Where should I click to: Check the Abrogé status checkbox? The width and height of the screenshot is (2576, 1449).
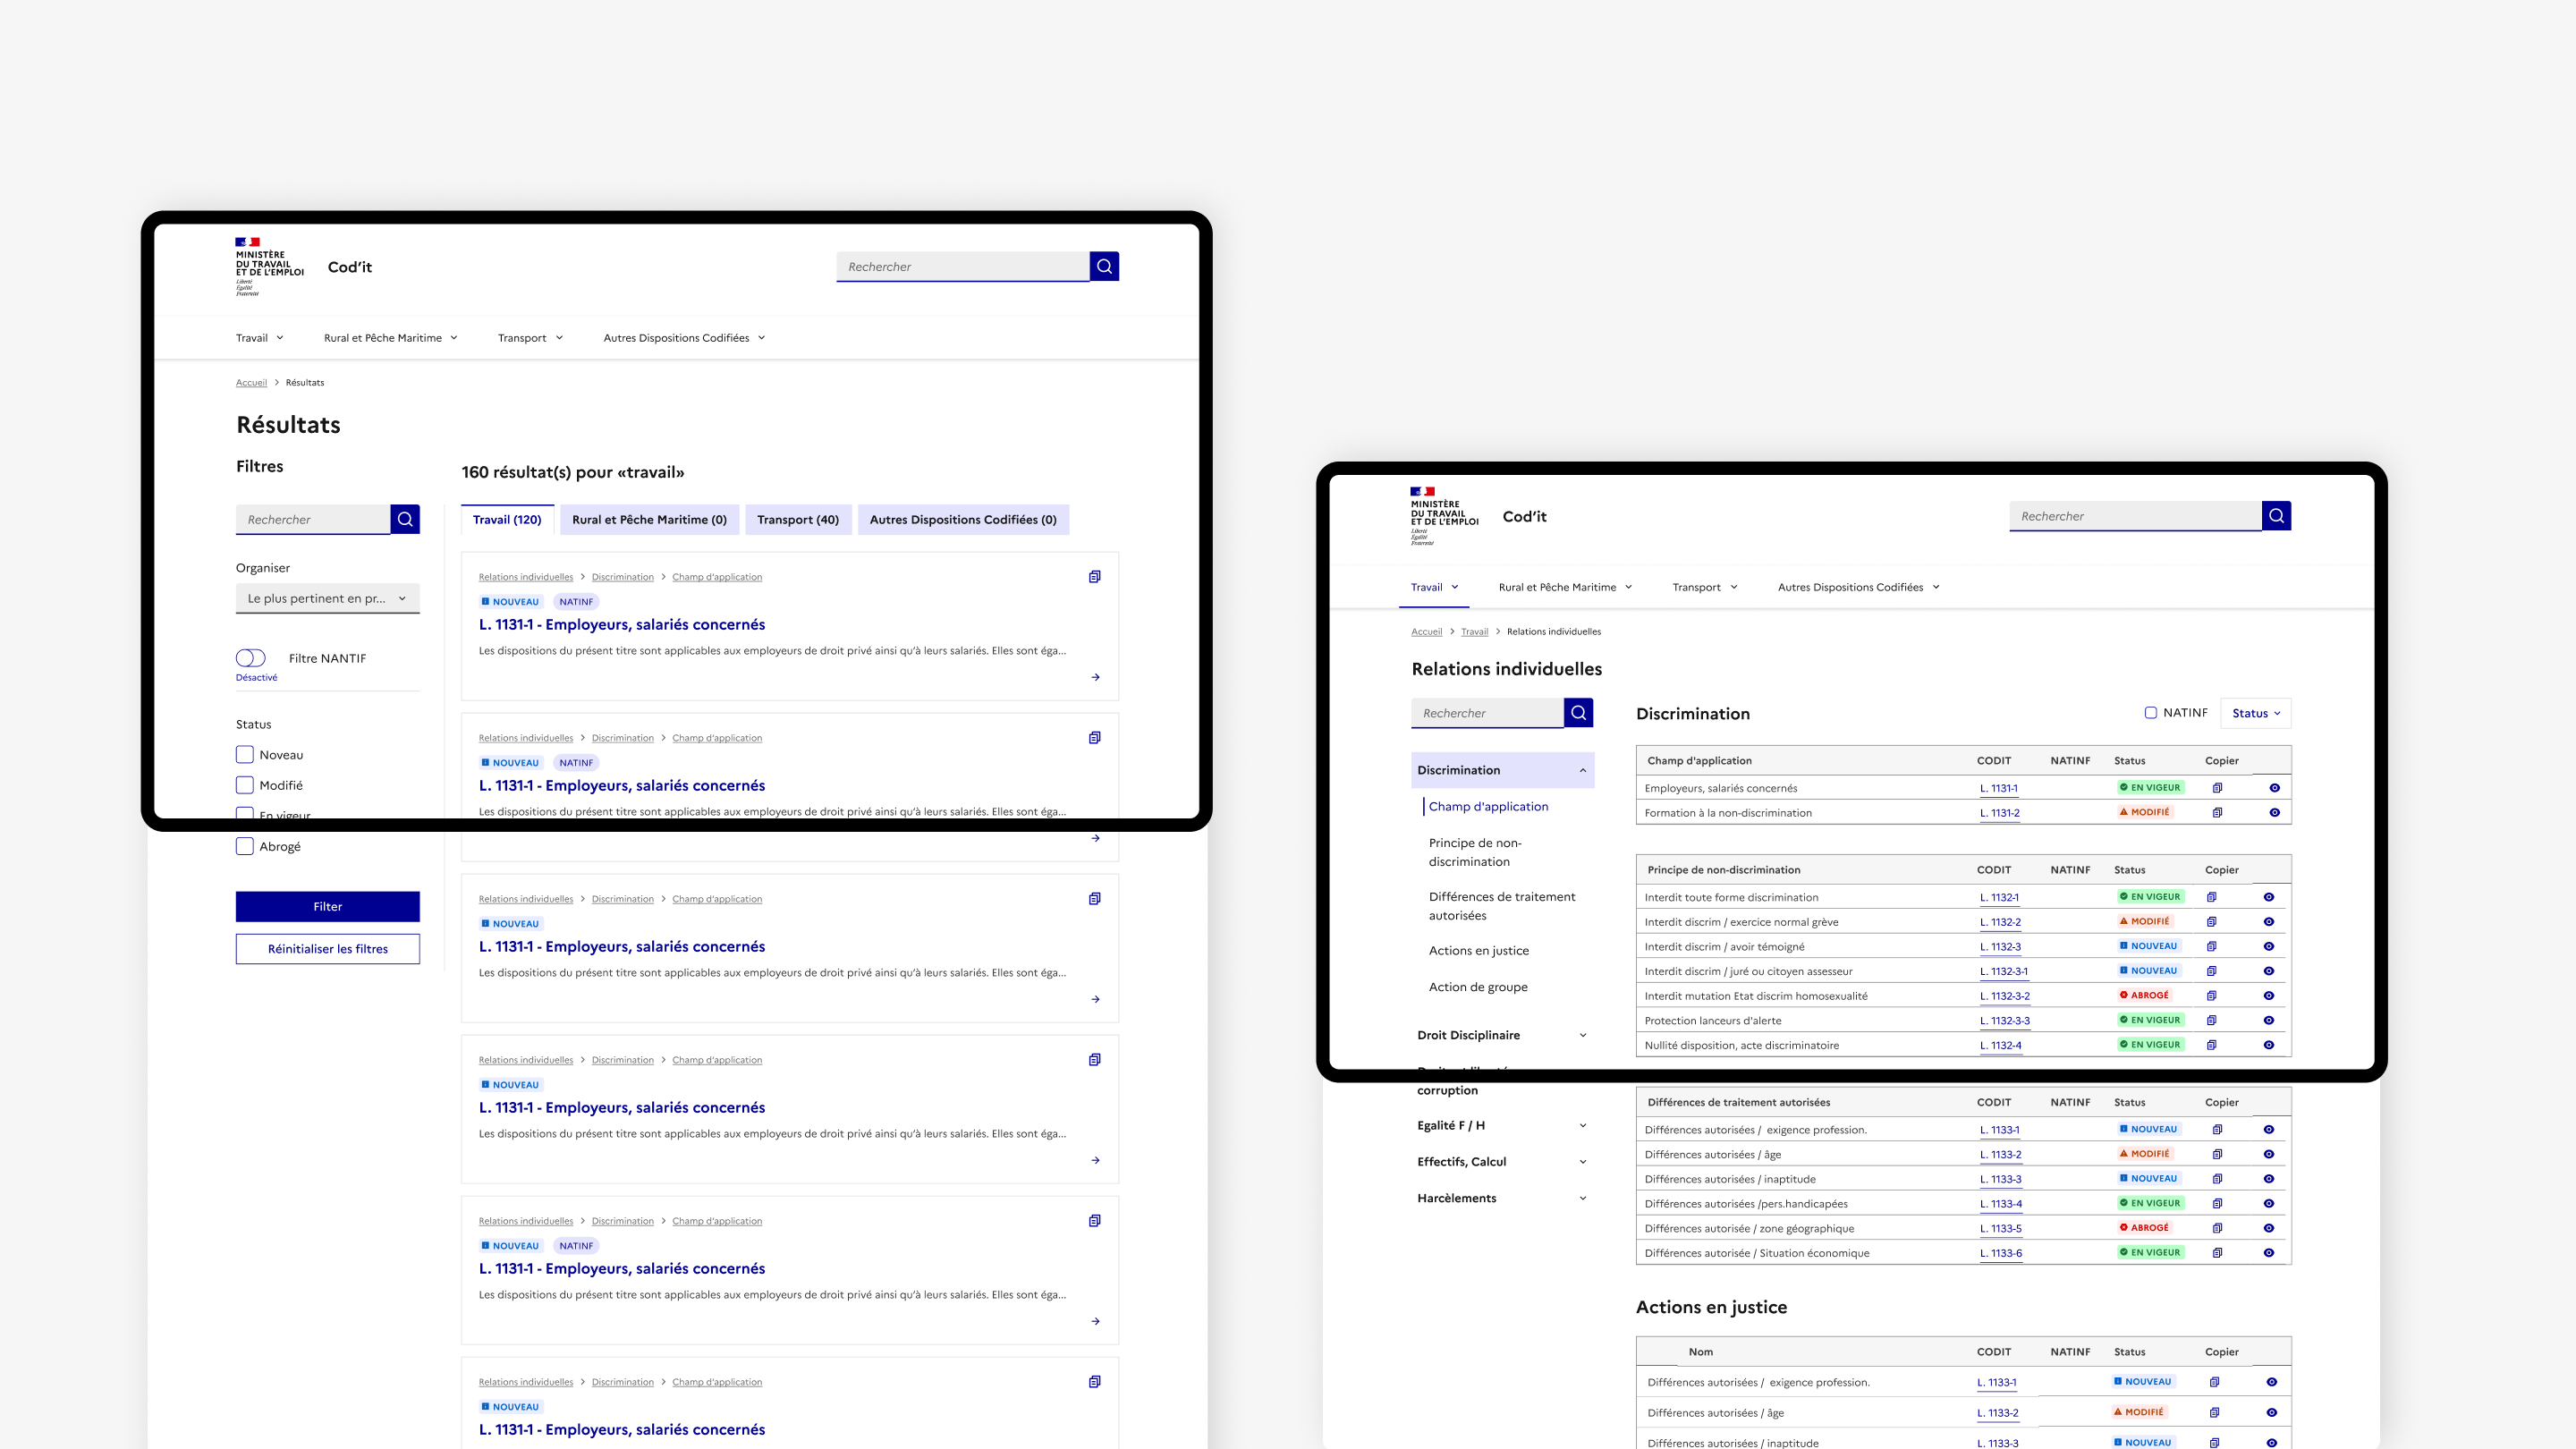tap(244, 846)
